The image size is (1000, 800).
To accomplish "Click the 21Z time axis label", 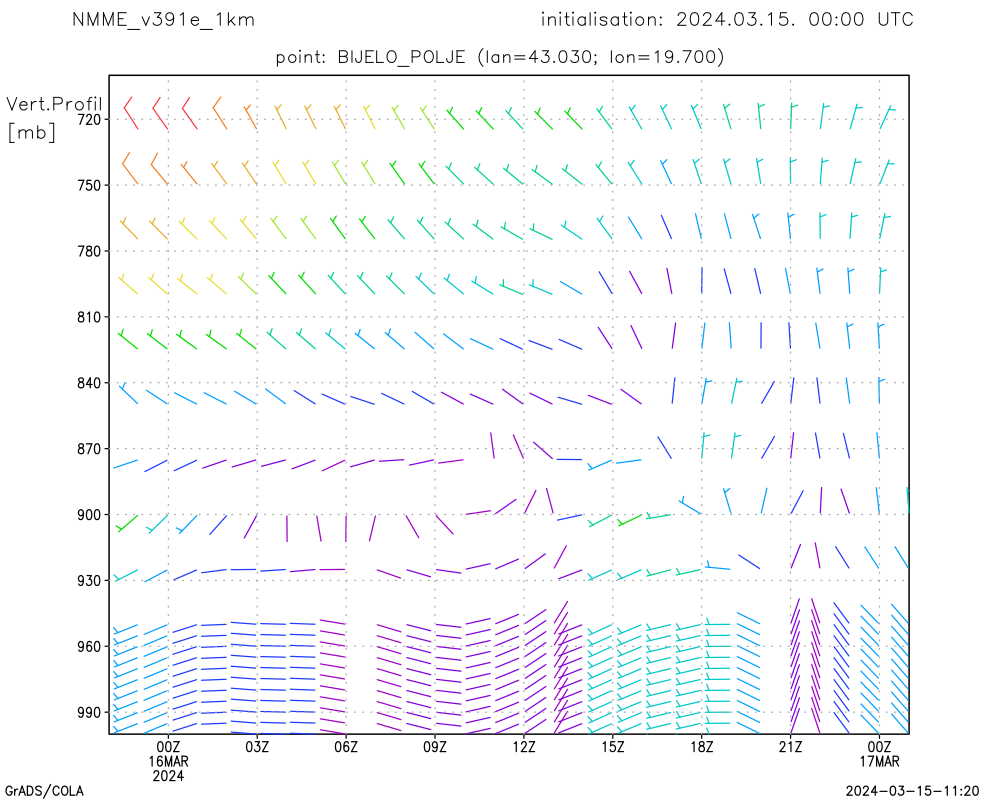I will tap(790, 746).
